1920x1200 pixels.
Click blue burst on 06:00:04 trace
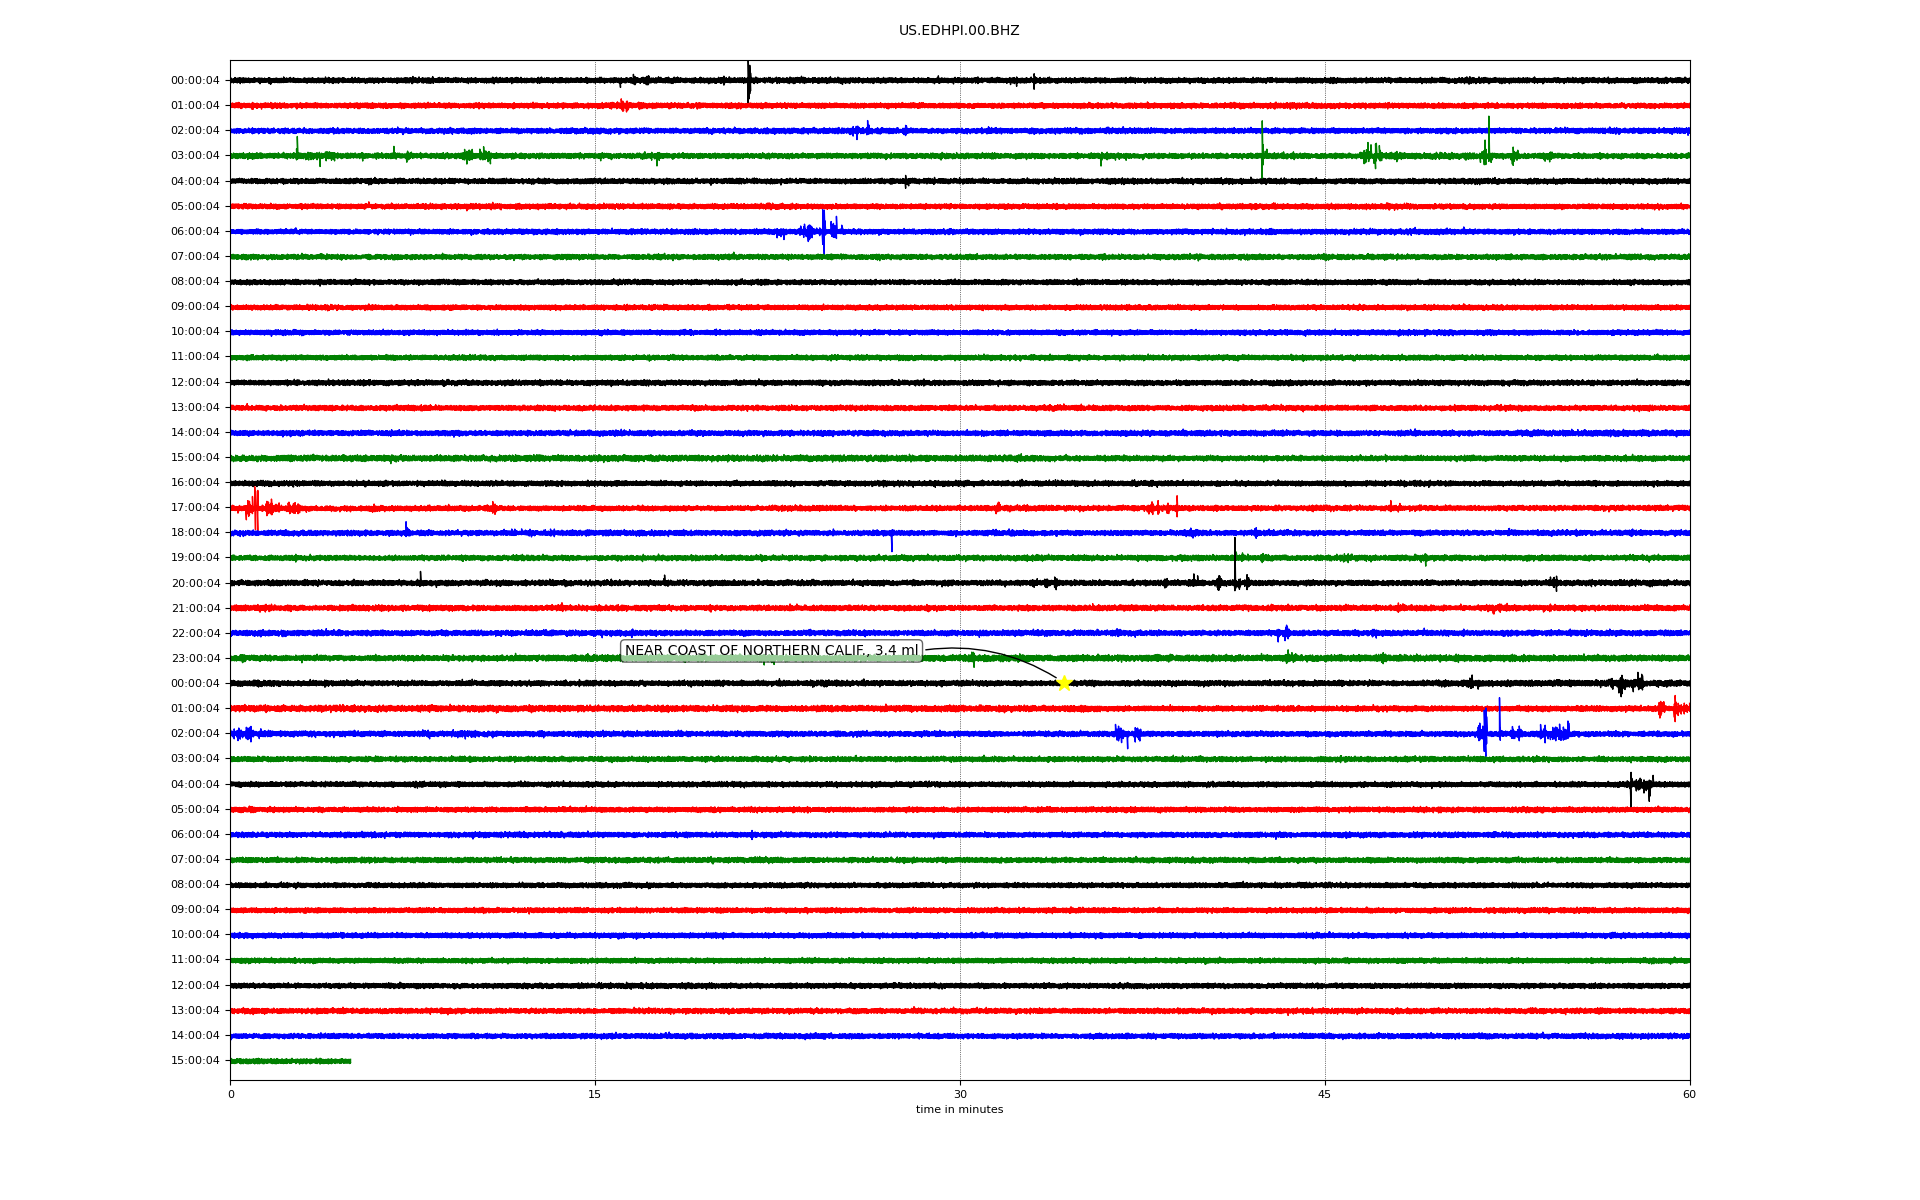pyautogui.click(x=823, y=232)
